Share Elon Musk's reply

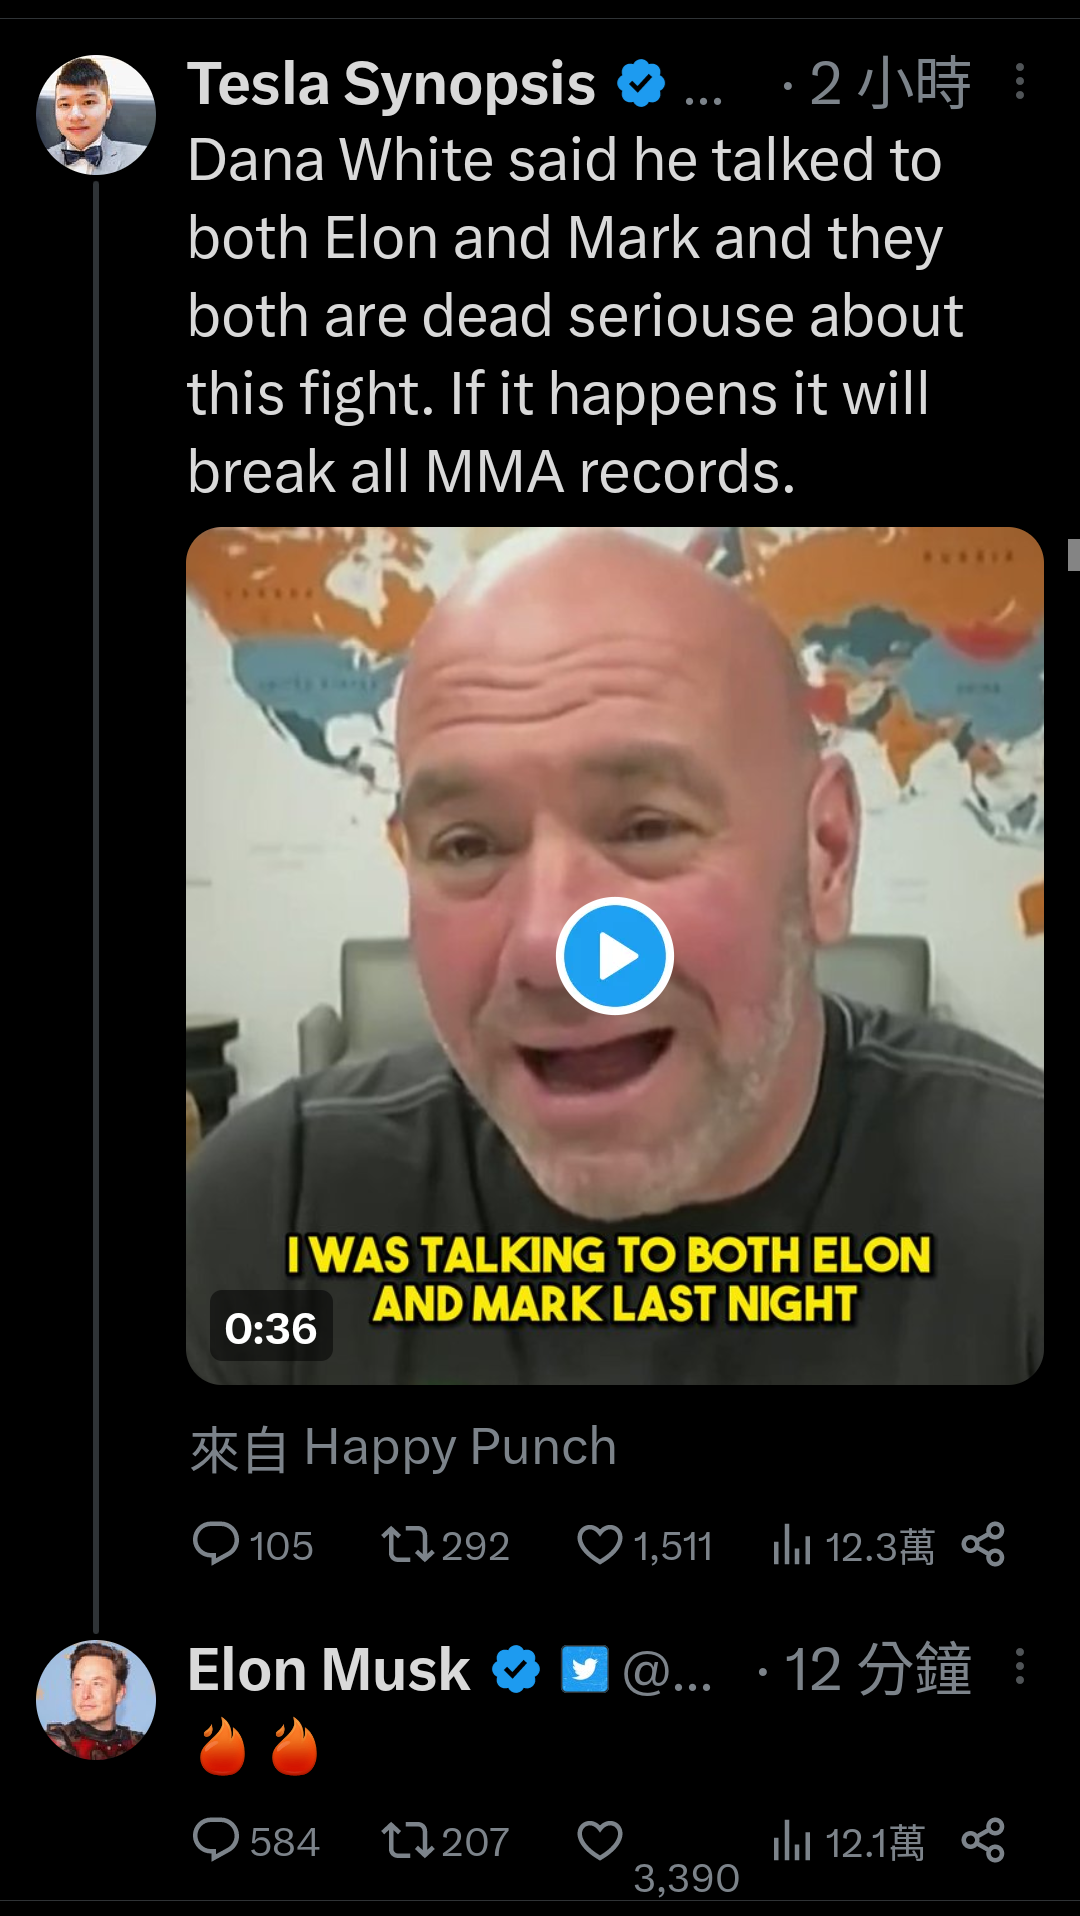(x=983, y=1840)
